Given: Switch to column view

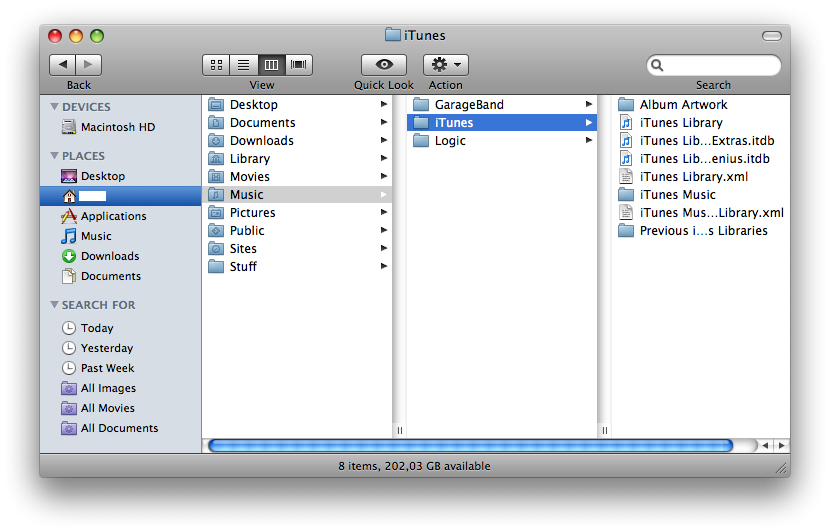Looking at the screenshot, I should click(x=271, y=65).
